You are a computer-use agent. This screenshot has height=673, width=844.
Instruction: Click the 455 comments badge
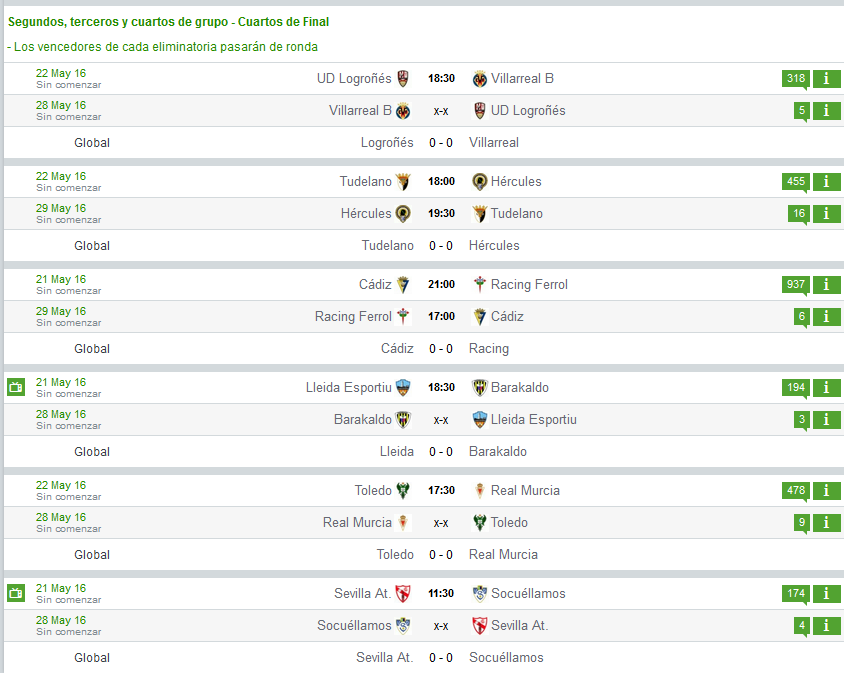click(x=796, y=181)
